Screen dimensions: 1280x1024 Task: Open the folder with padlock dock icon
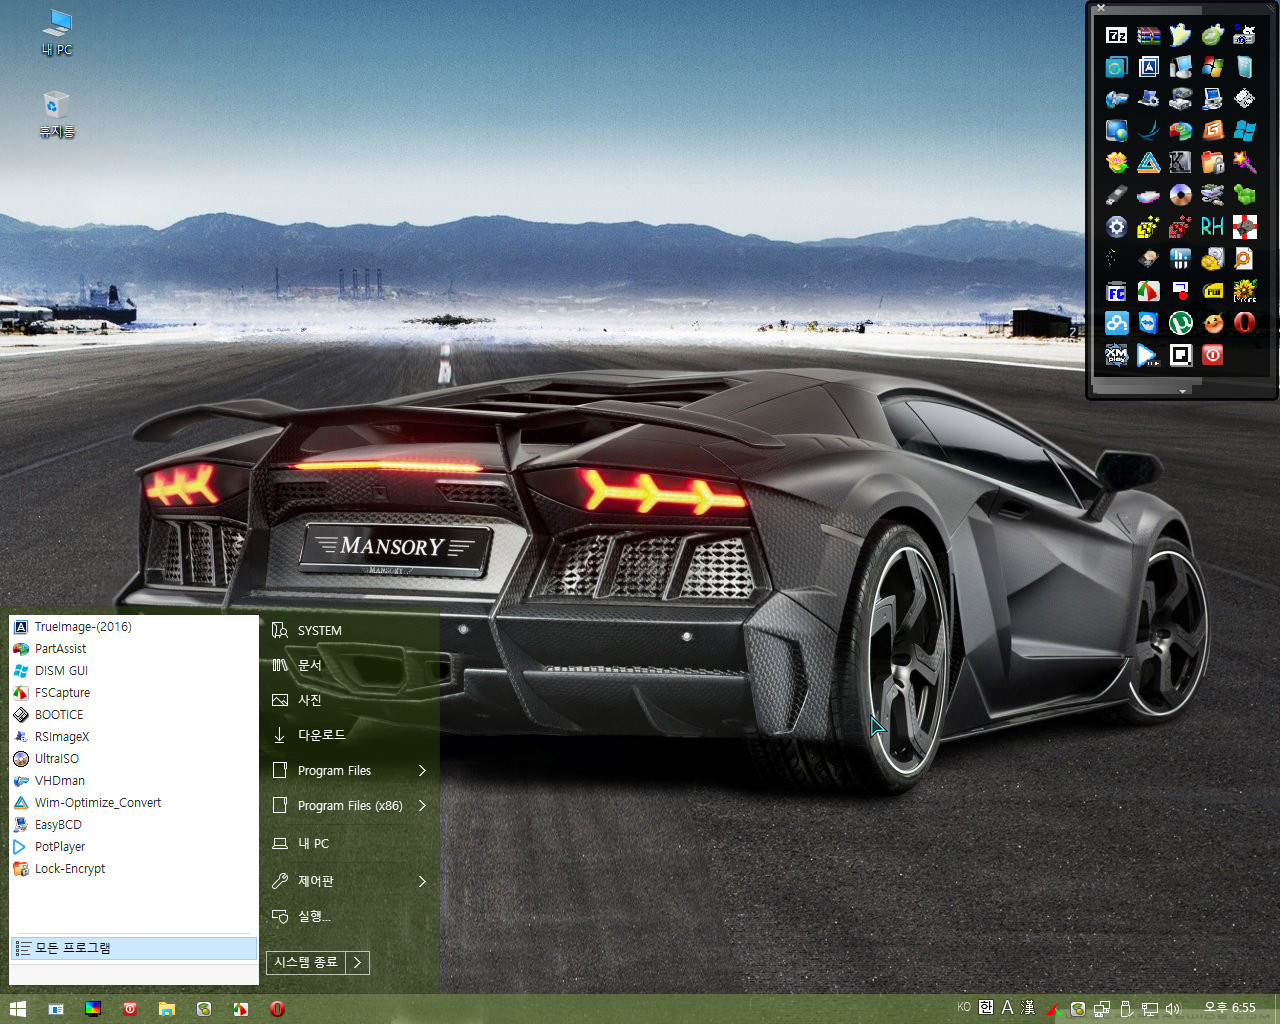(1213, 163)
